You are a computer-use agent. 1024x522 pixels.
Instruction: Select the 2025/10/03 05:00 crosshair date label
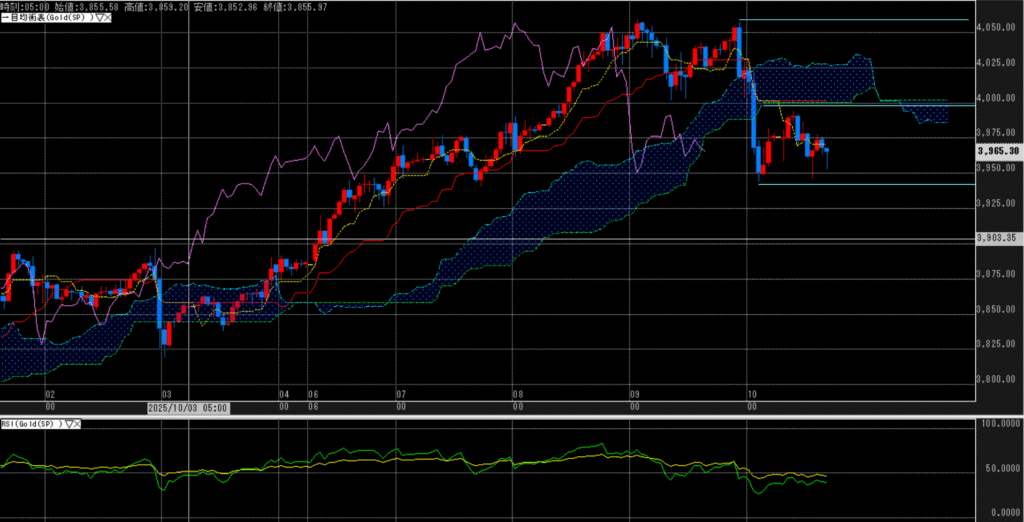point(188,408)
